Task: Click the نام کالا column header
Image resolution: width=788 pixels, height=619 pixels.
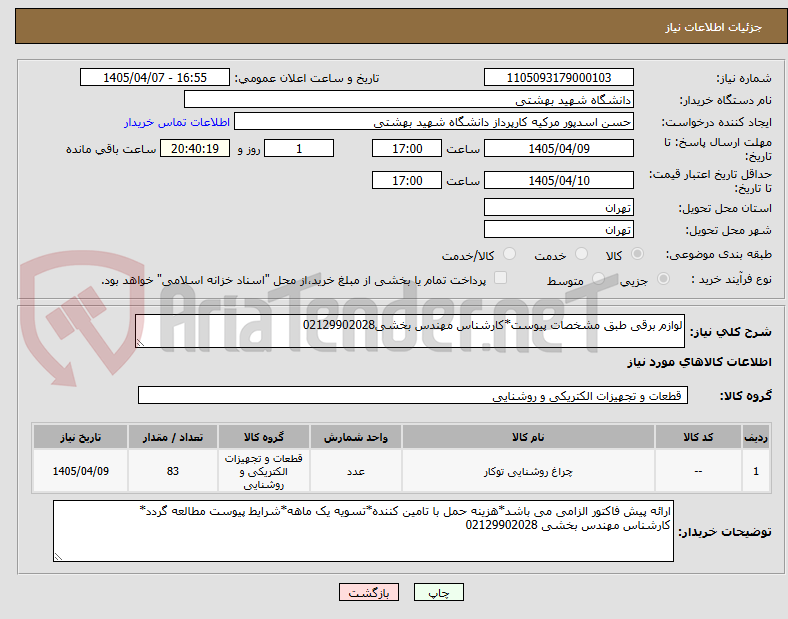Action: pyautogui.click(x=528, y=437)
